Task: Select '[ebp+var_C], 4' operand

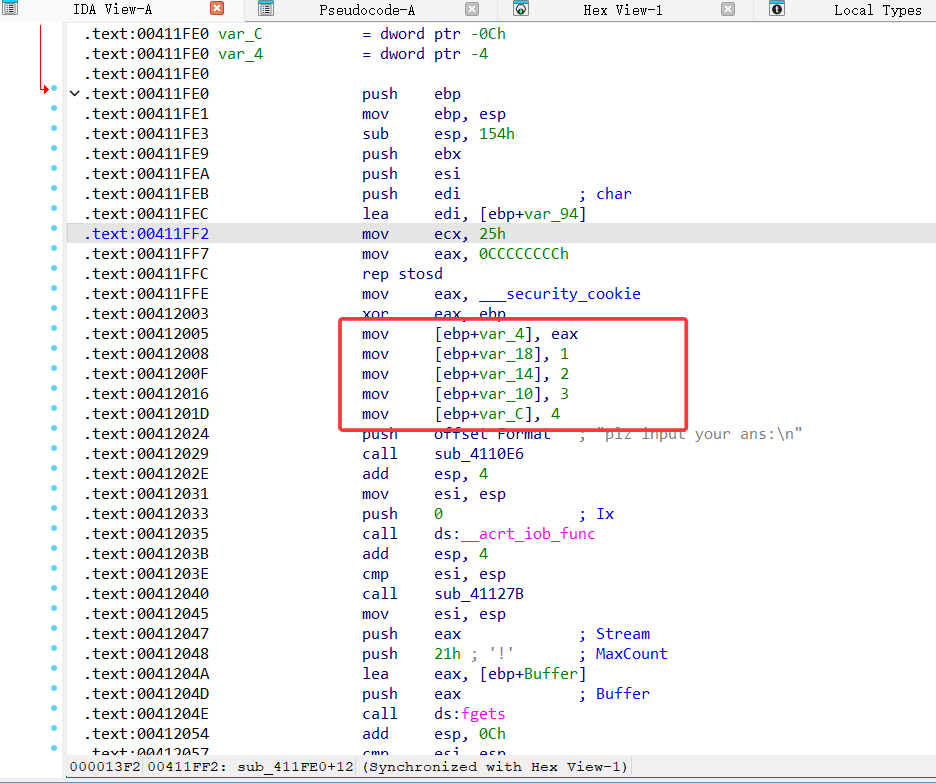Action: coord(497,414)
